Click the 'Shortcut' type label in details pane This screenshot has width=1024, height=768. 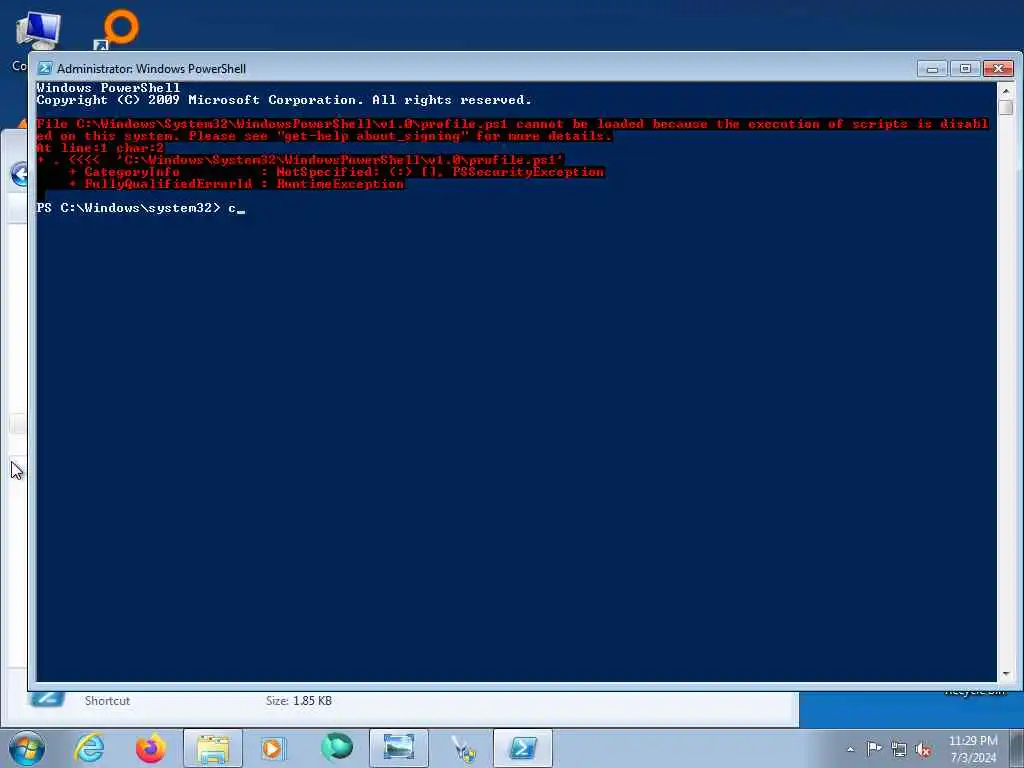click(x=107, y=701)
